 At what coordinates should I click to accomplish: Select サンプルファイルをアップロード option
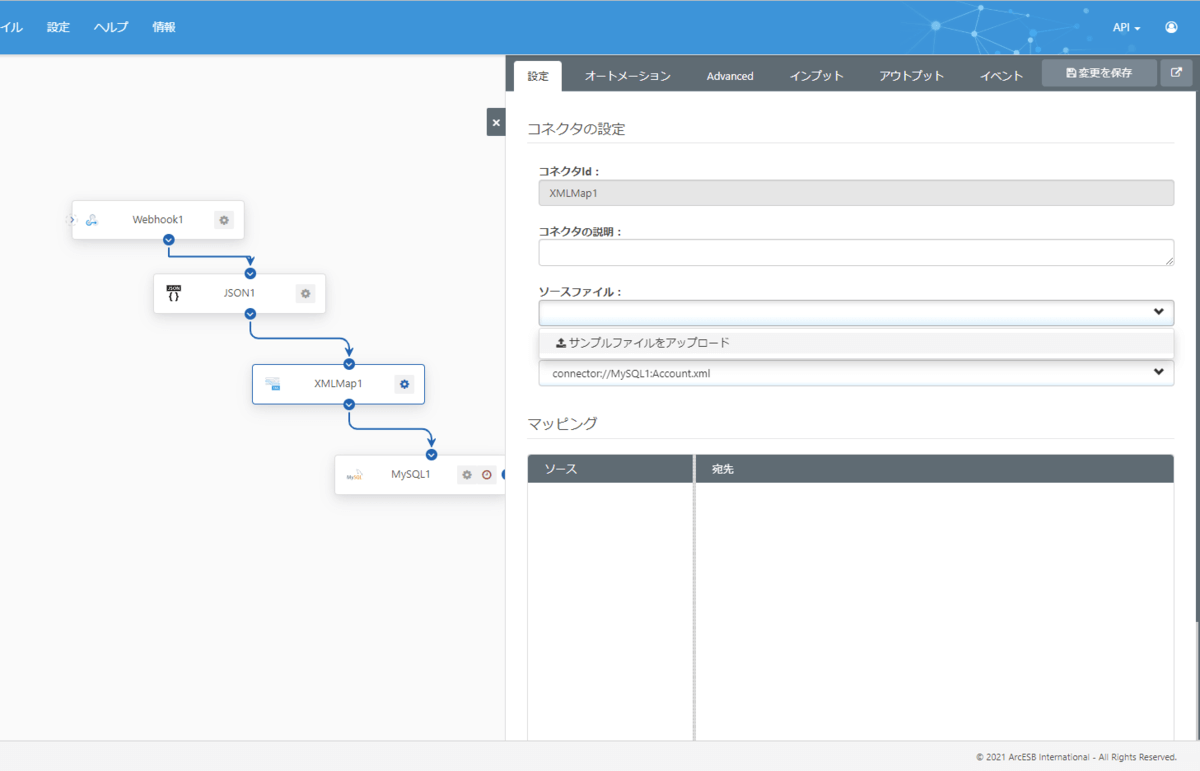[856, 343]
